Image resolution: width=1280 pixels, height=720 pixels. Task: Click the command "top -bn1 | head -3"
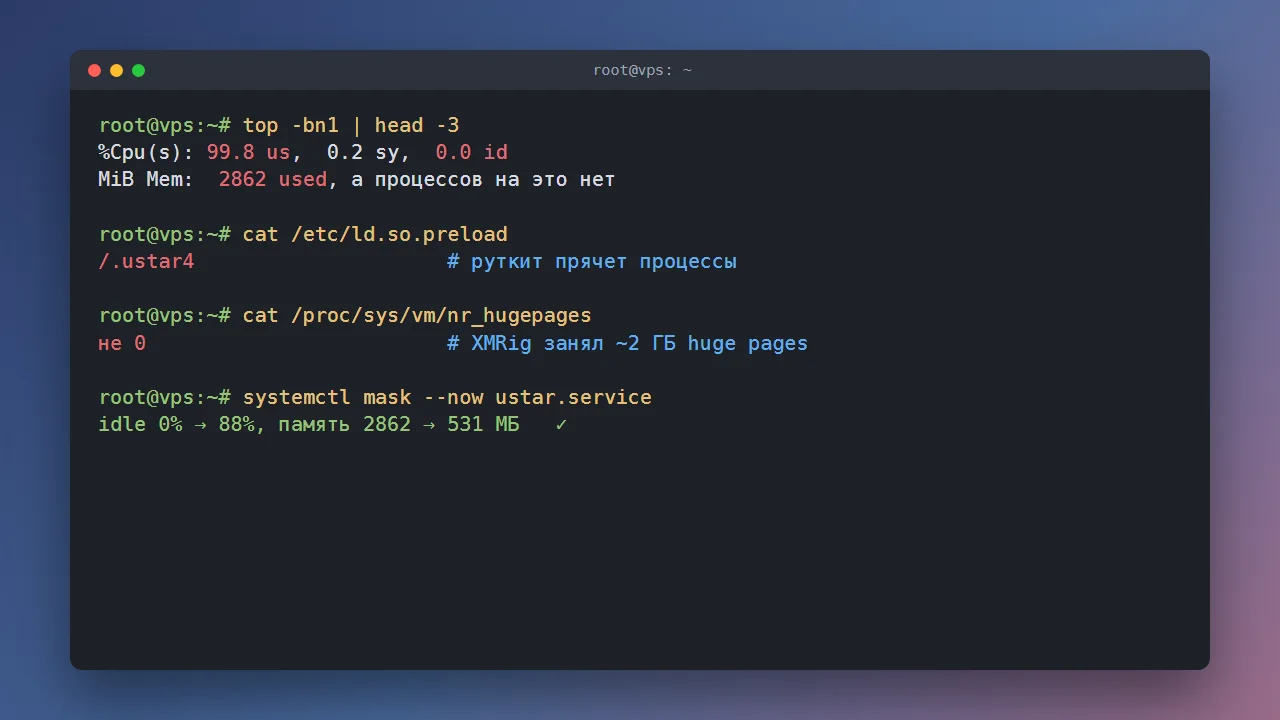351,125
